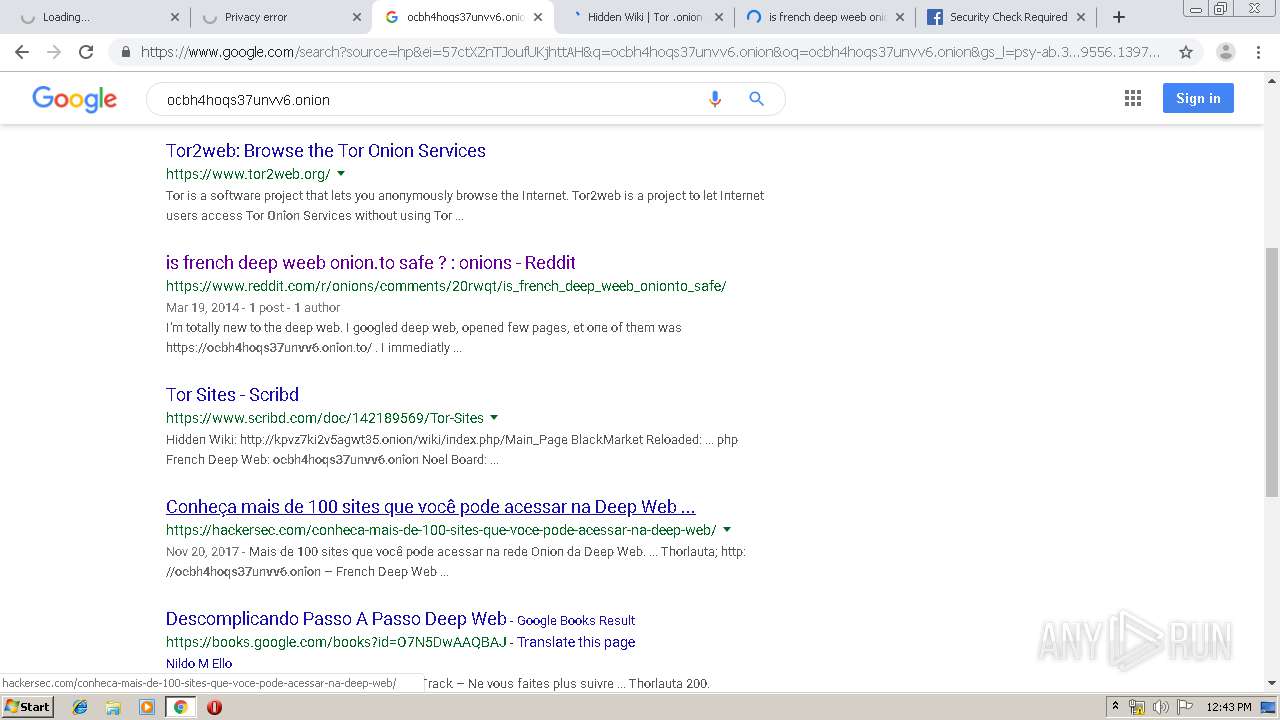The height and width of the screenshot is (720, 1280).
Task: Close the is french deep weeb tab
Action: [x=900, y=17]
